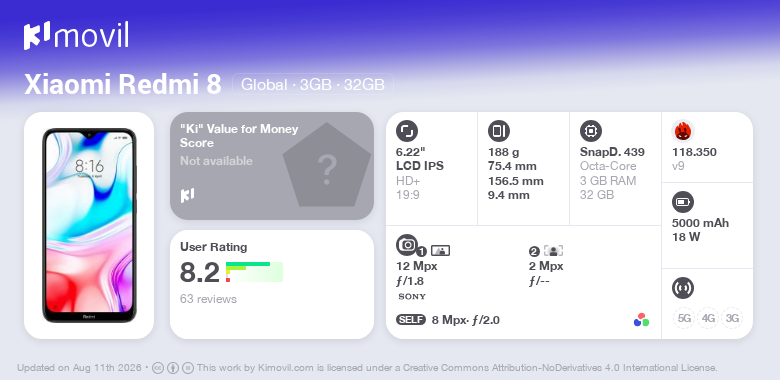Select the 4G network badge
This screenshot has width=780, height=380.
(708, 318)
